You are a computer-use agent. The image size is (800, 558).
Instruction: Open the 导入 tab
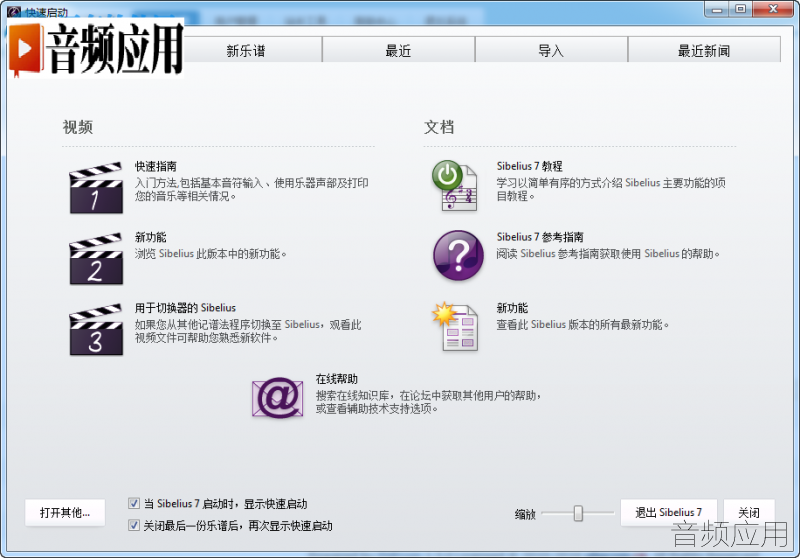click(551, 49)
